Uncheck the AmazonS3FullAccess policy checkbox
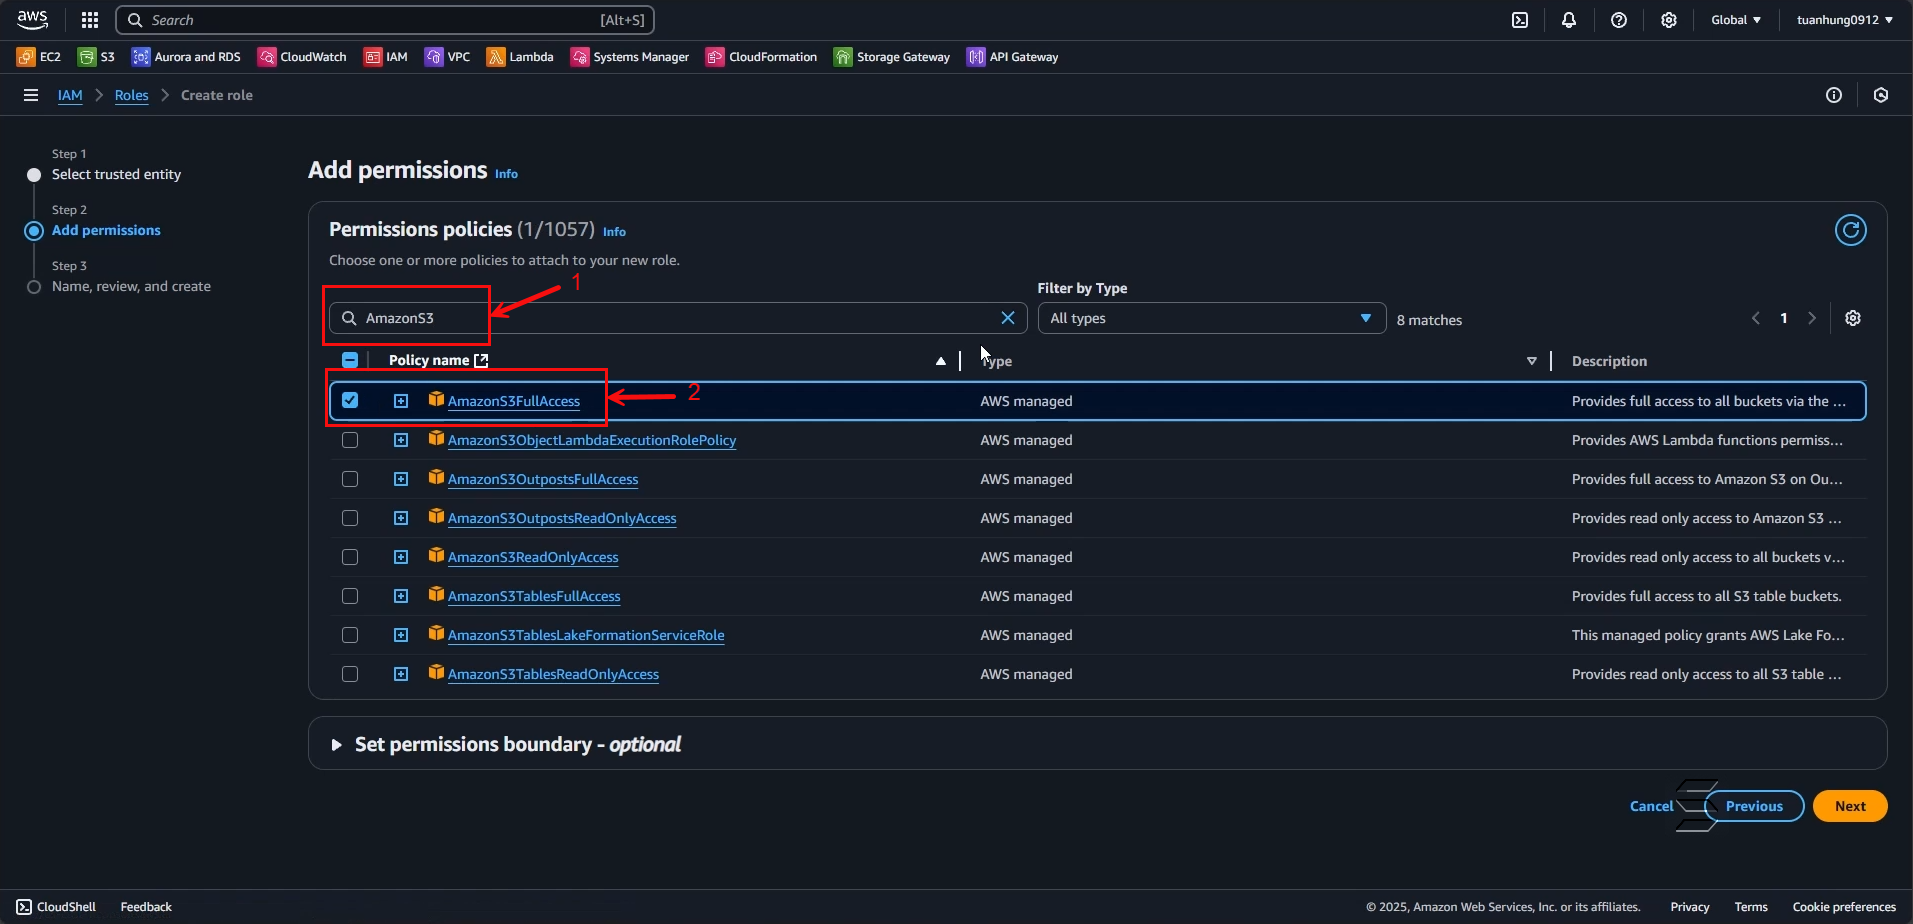The width and height of the screenshot is (1913, 924). point(350,400)
